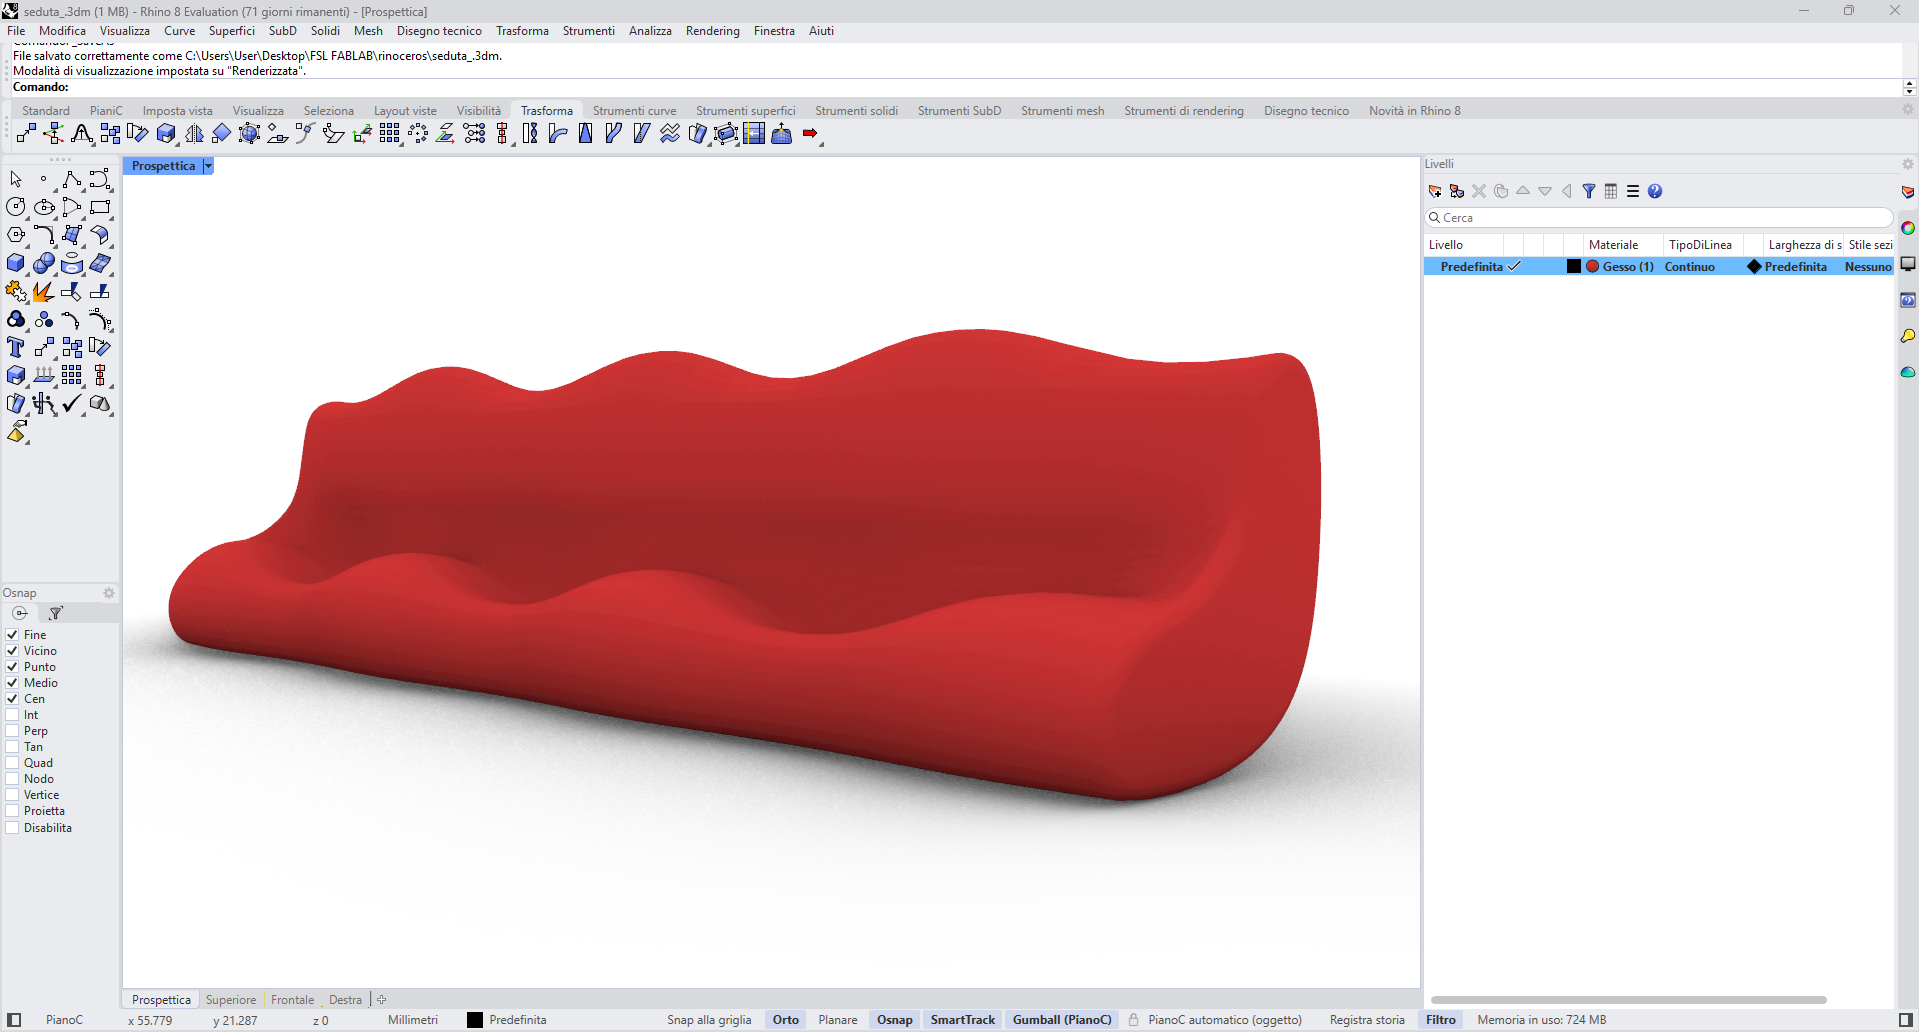
Task: Enable the Int object snap
Action: click(10, 714)
